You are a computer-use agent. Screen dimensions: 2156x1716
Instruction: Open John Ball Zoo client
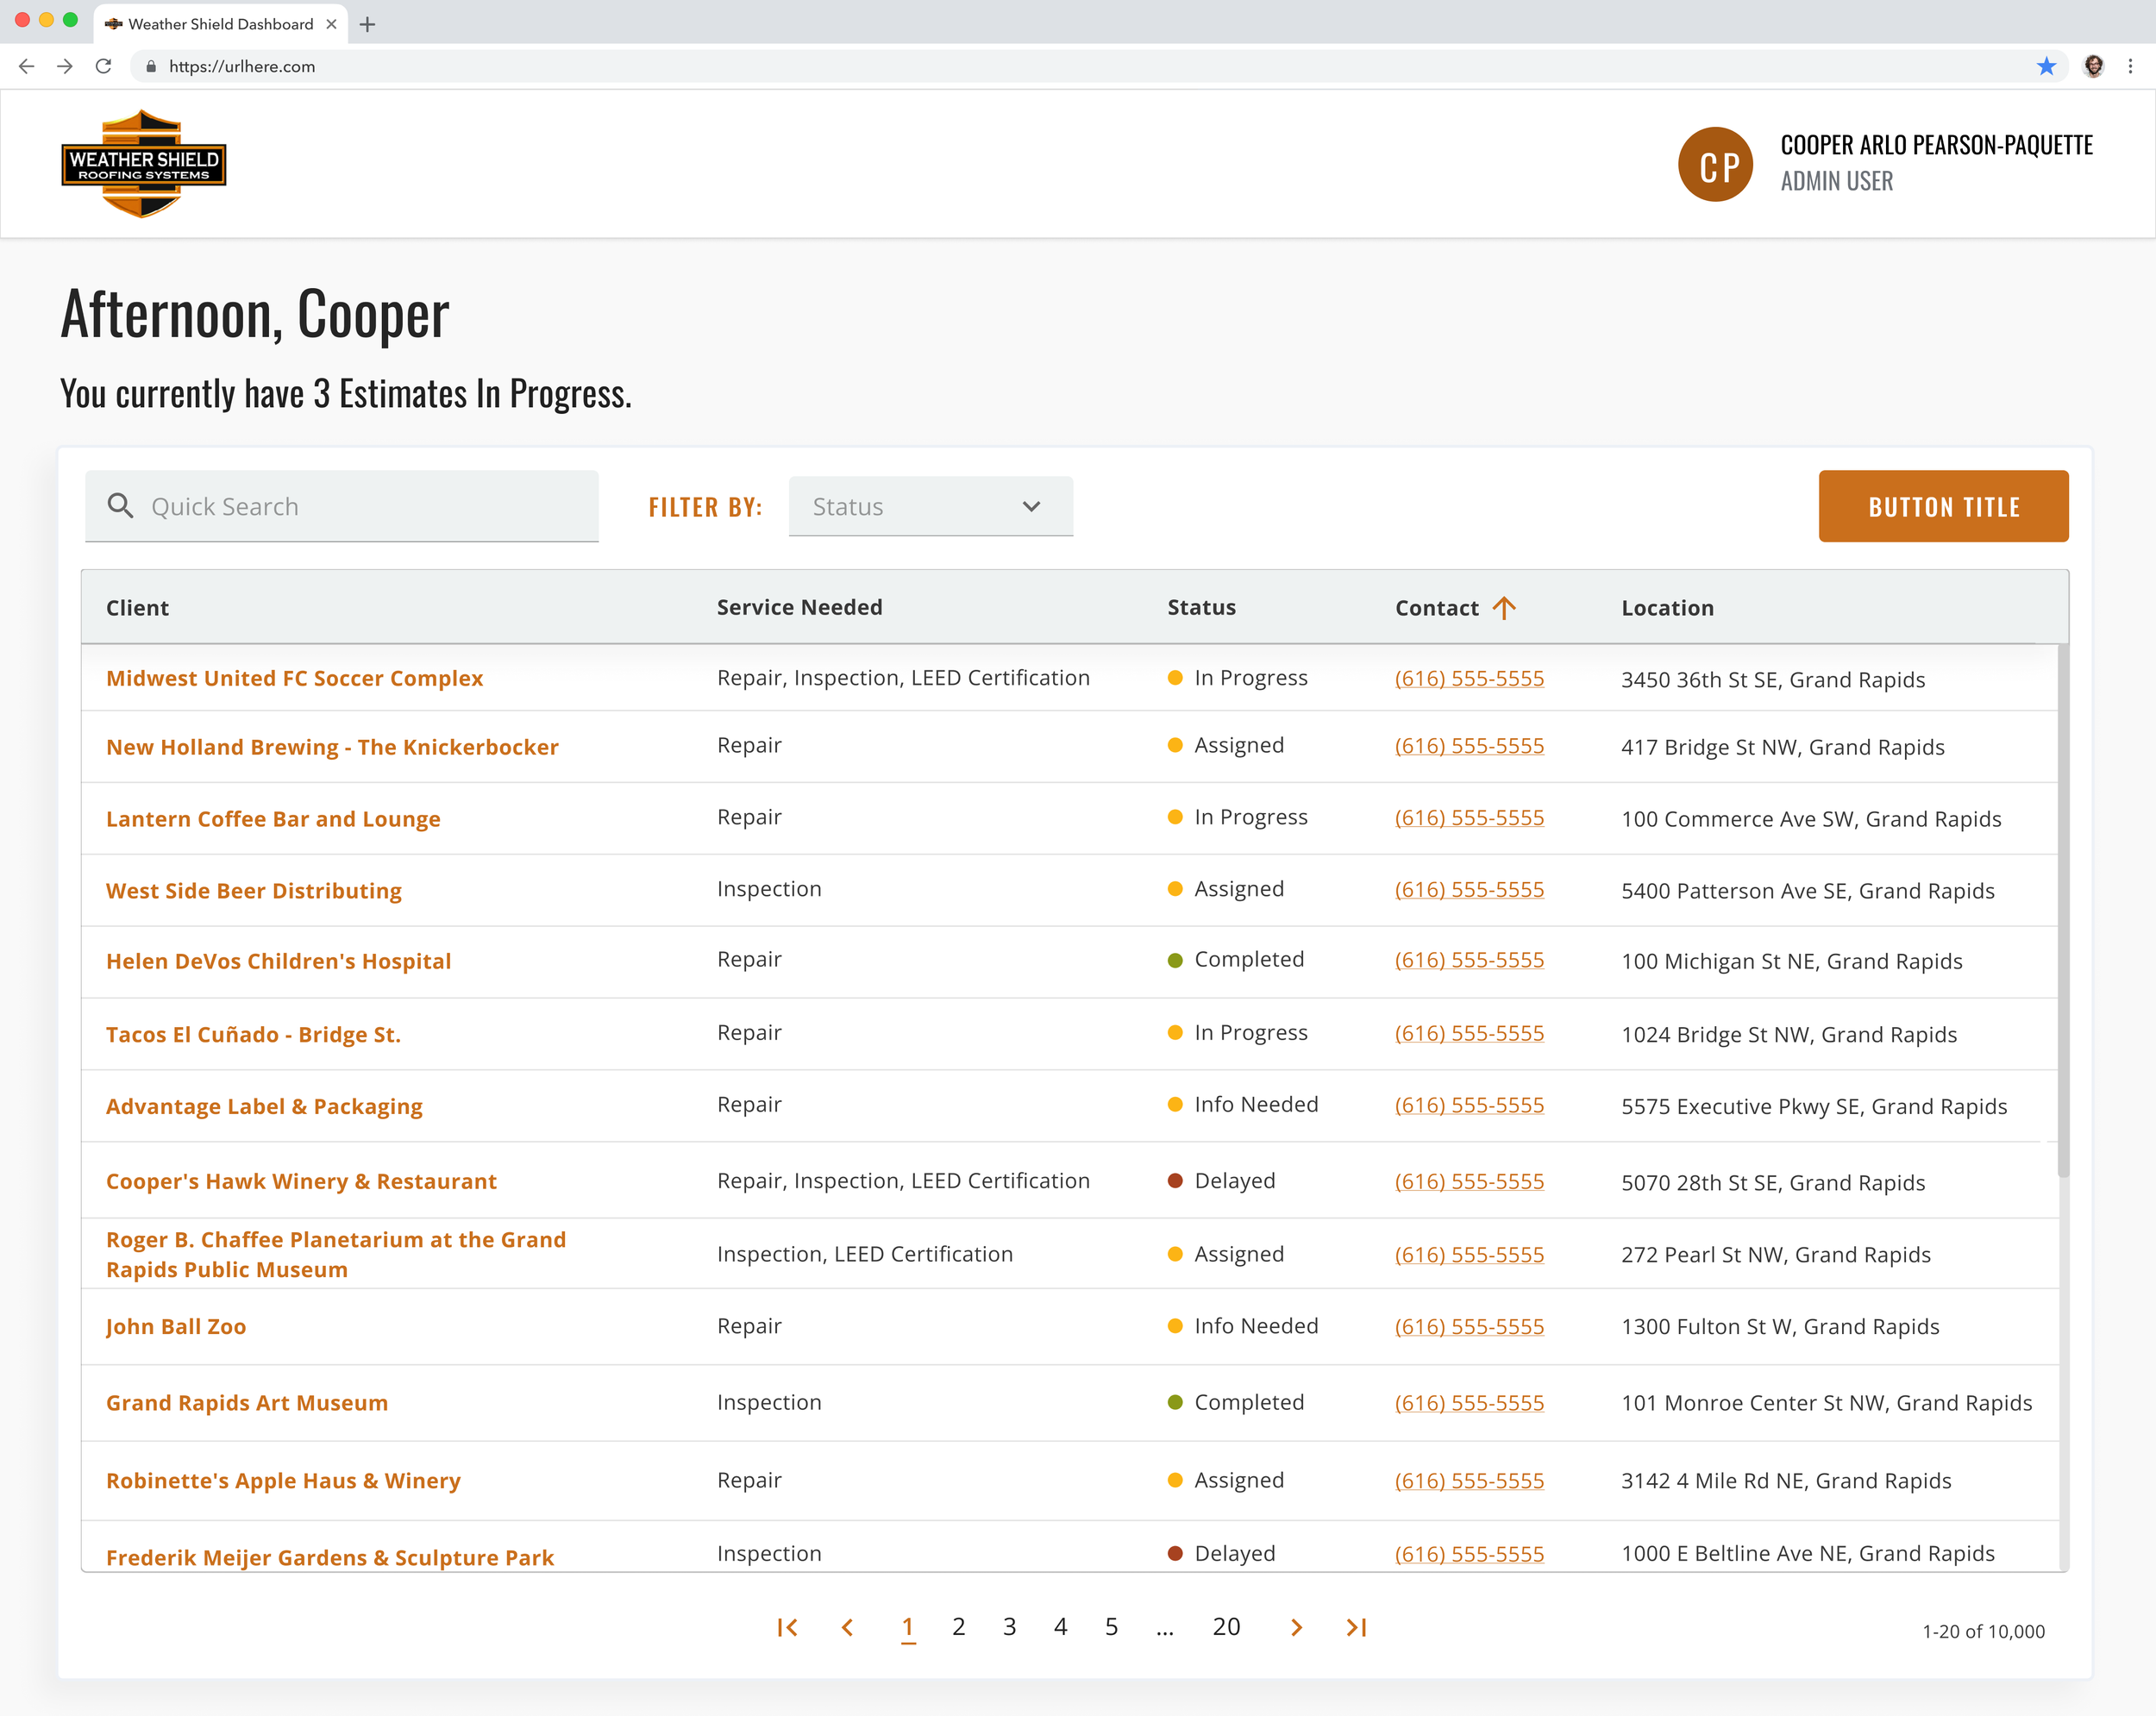[176, 1326]
